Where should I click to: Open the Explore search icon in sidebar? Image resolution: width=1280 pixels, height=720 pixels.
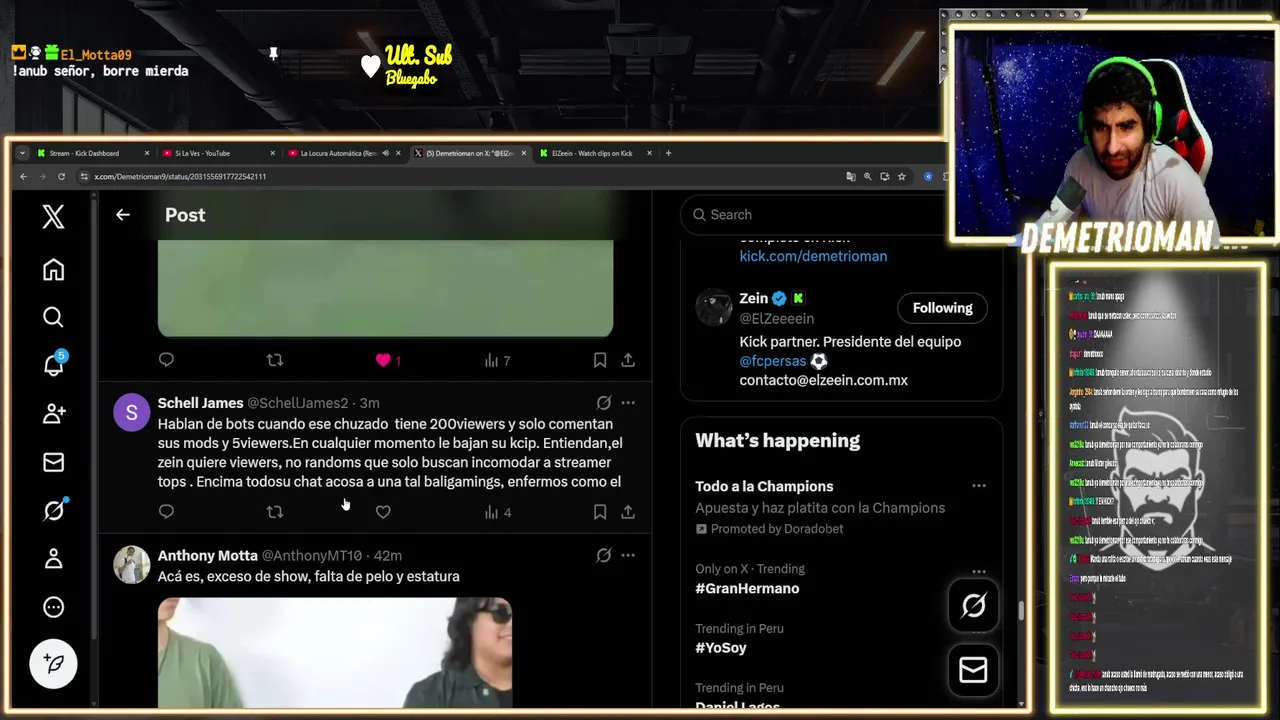coord(53,317)
